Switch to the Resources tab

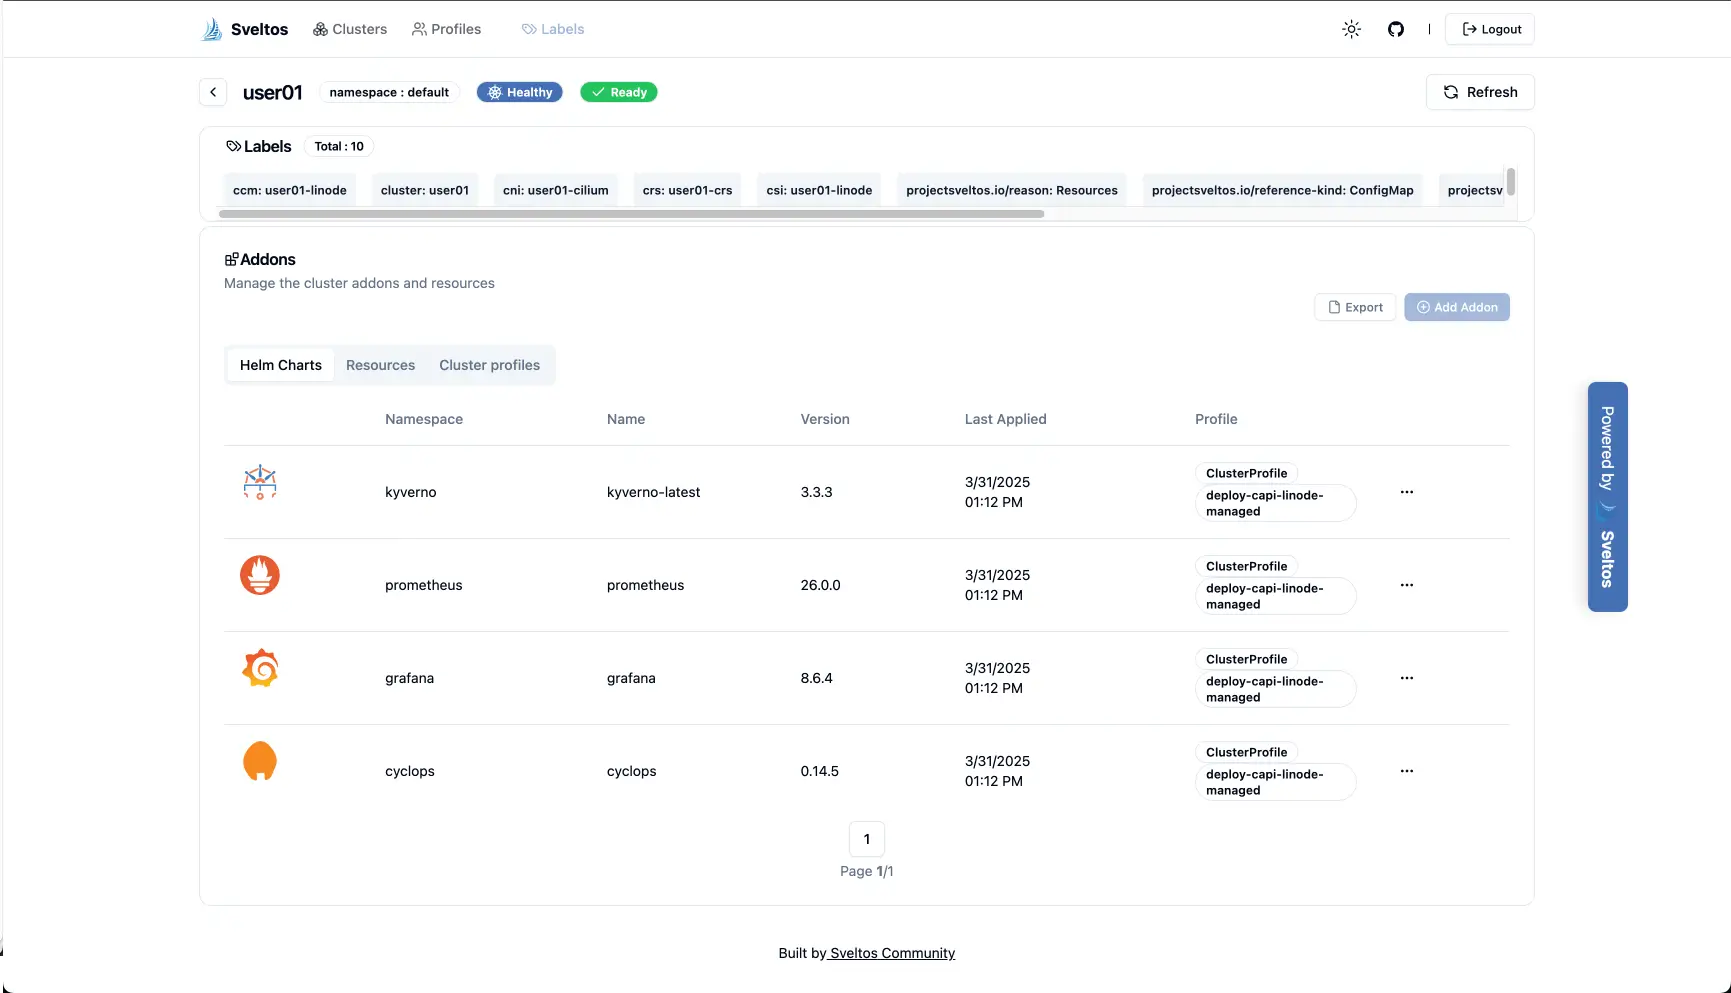[380, 365]
